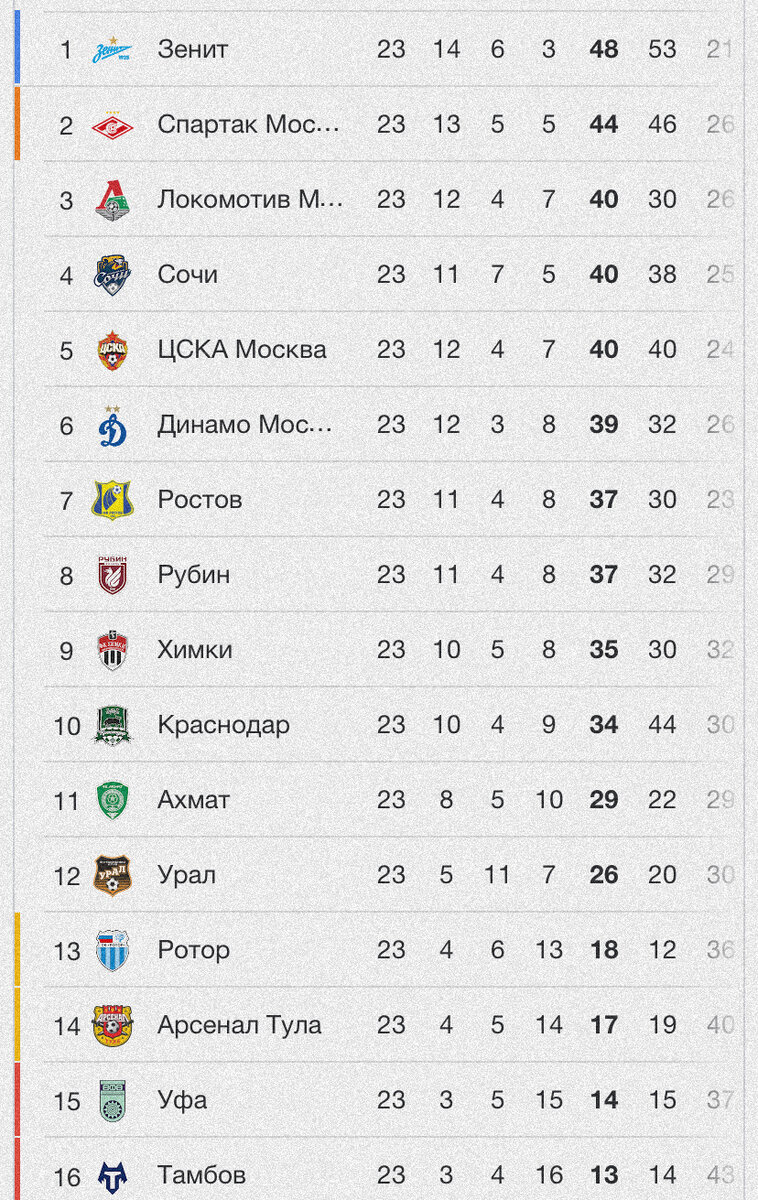Viewport: 758px width, 1200px height.
Task: Click the Rubin club crest
Action: pyautogui.click(x=111, y=575)
